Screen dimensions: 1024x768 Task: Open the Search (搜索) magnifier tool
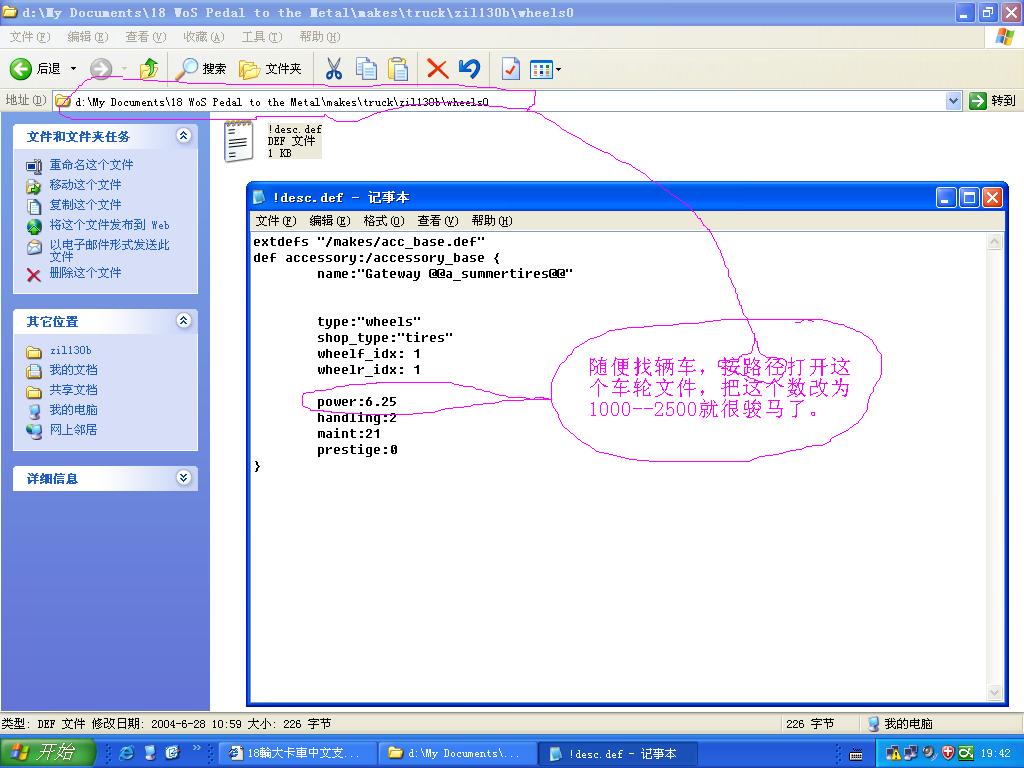[x=188, y=68]
